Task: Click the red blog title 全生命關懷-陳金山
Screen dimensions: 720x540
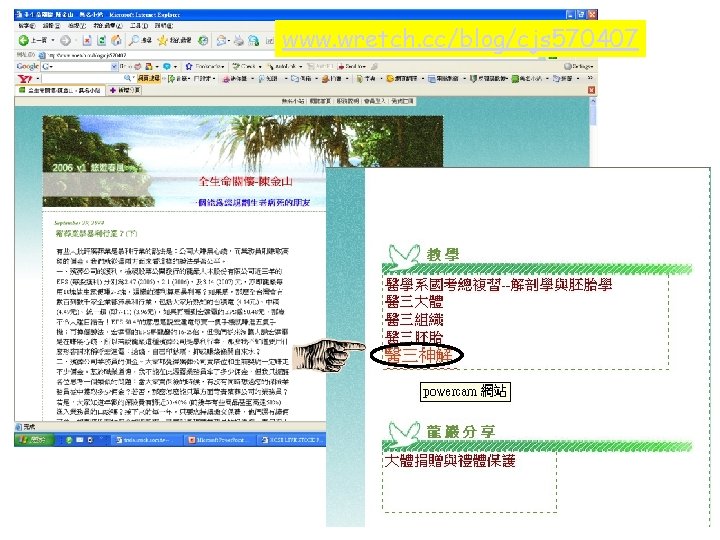Action: pos(246,181)
